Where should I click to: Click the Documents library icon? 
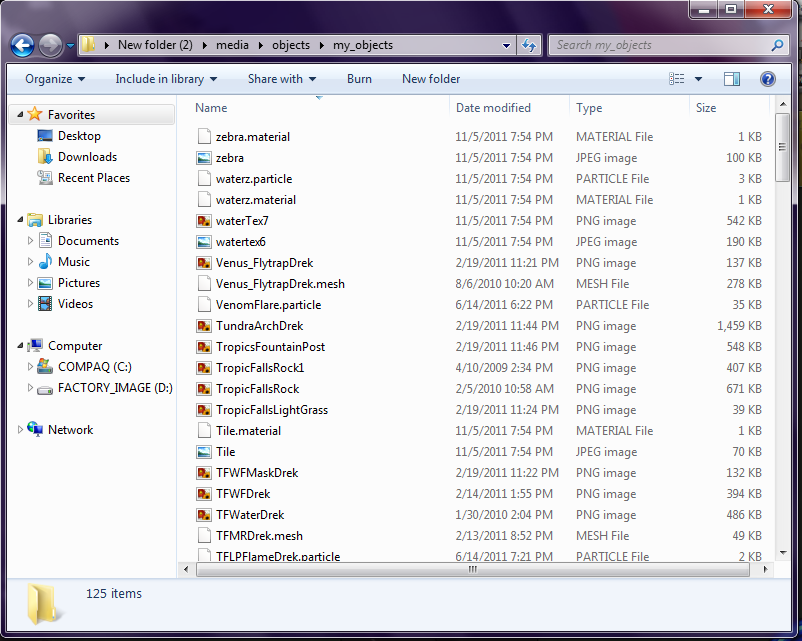pyautogui.click(x=45, y=240)
